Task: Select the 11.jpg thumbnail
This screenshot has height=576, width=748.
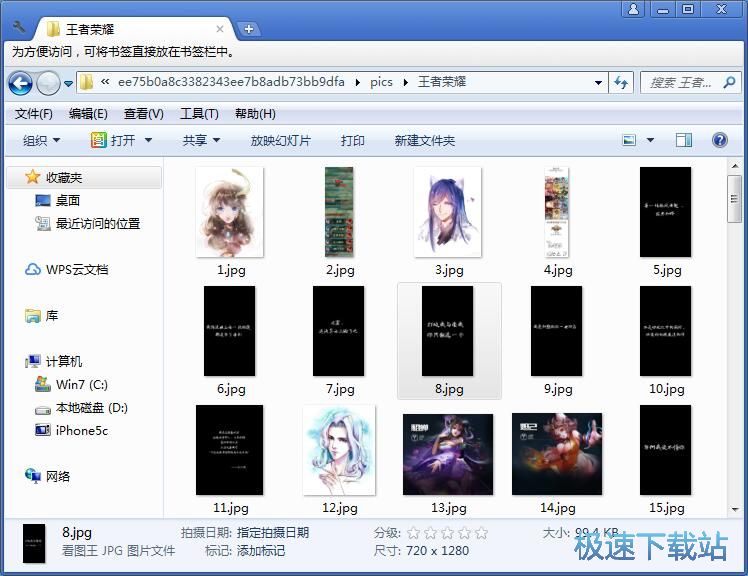Action: (229, 450)
